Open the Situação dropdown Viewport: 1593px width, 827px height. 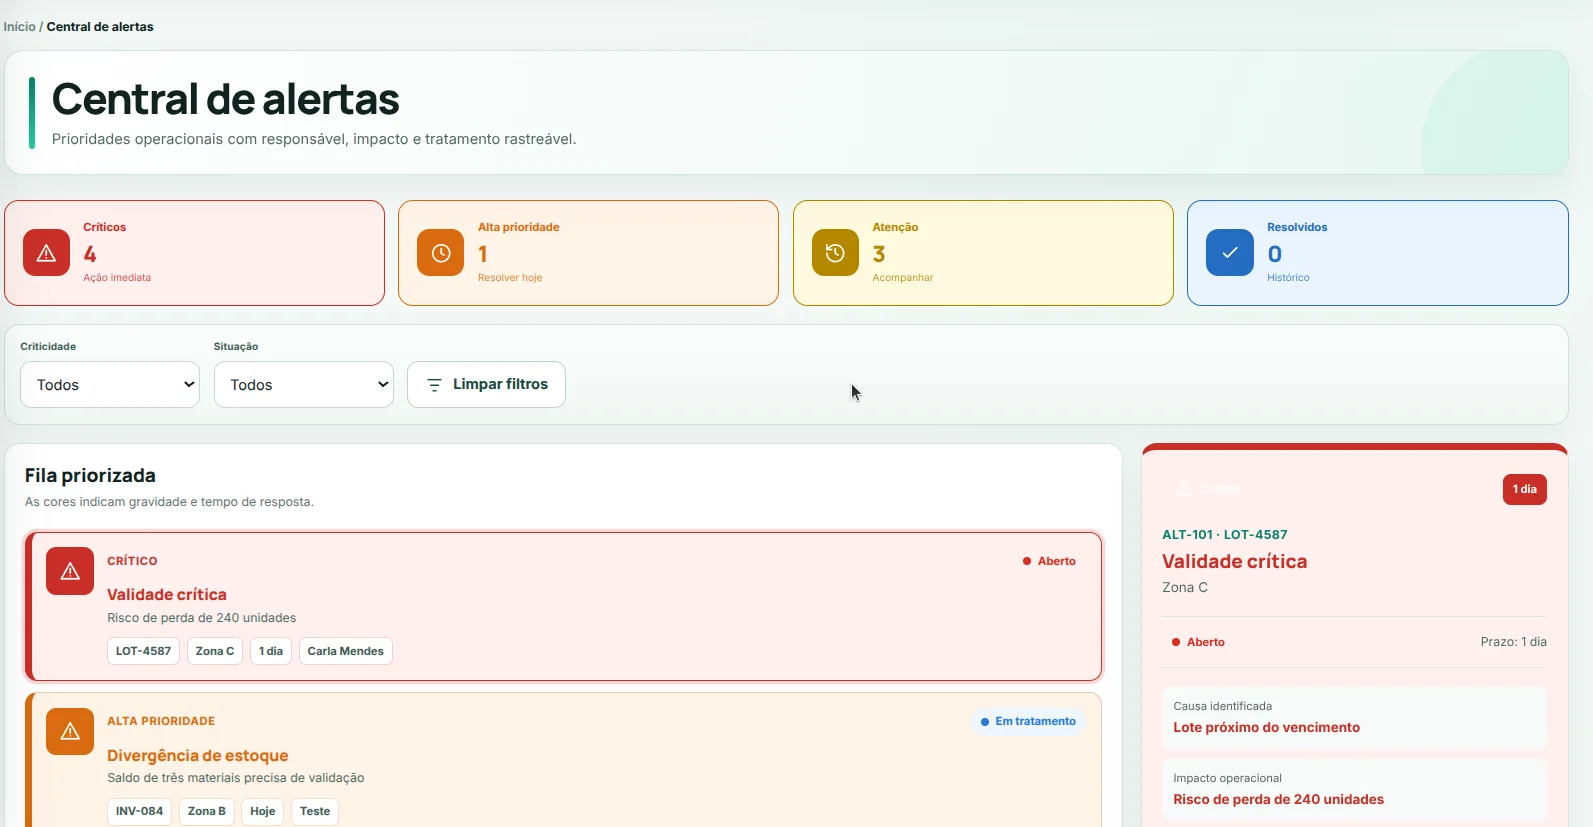[304, 385]
